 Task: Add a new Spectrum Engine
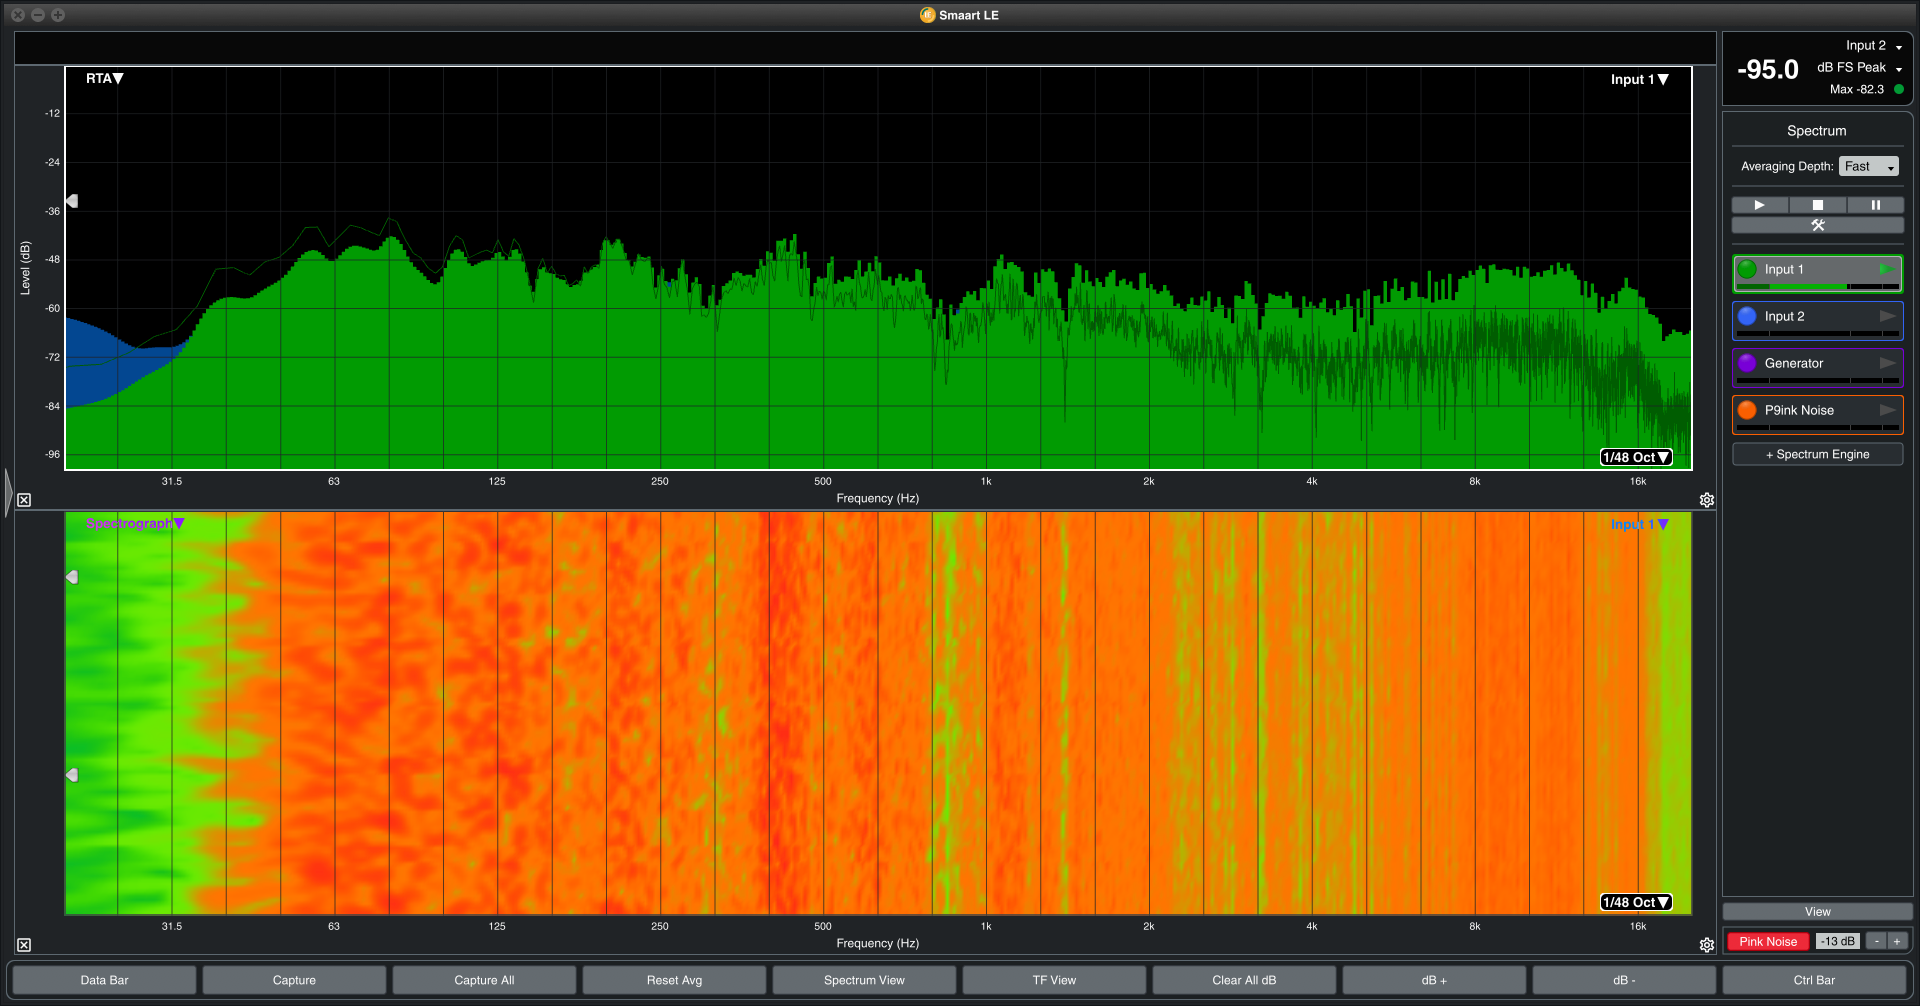coord(1818,454)
